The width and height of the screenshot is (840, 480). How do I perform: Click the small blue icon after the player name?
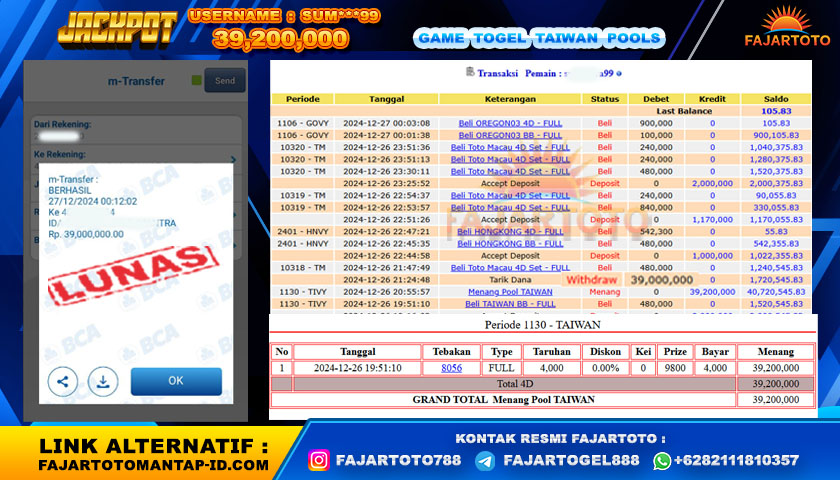[619, 74]
